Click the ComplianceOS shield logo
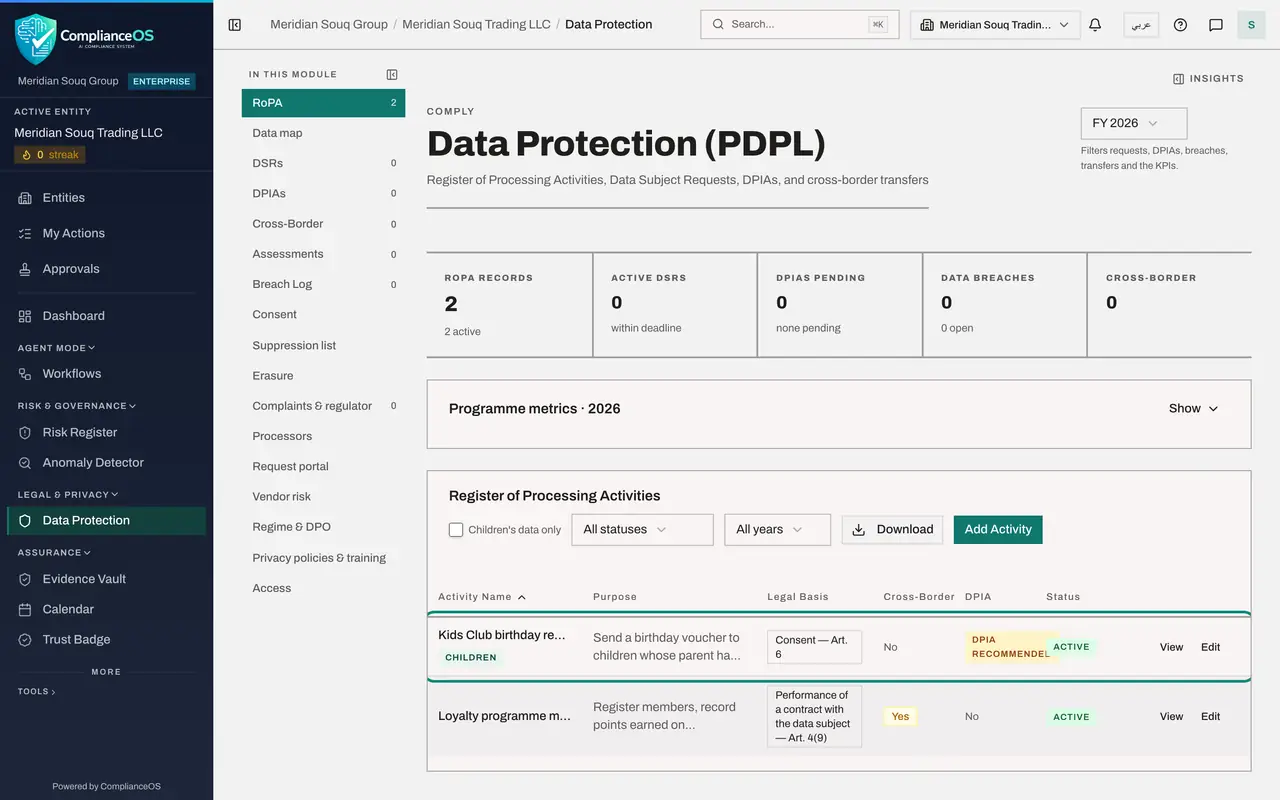This screenshot has height=800, width=1280. 36,38
